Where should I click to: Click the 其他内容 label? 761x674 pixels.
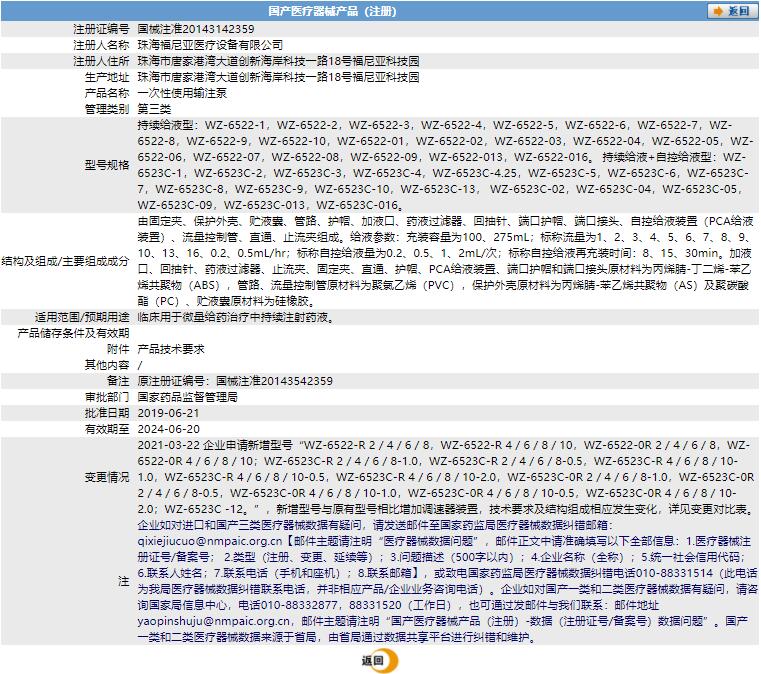point(107,365)
